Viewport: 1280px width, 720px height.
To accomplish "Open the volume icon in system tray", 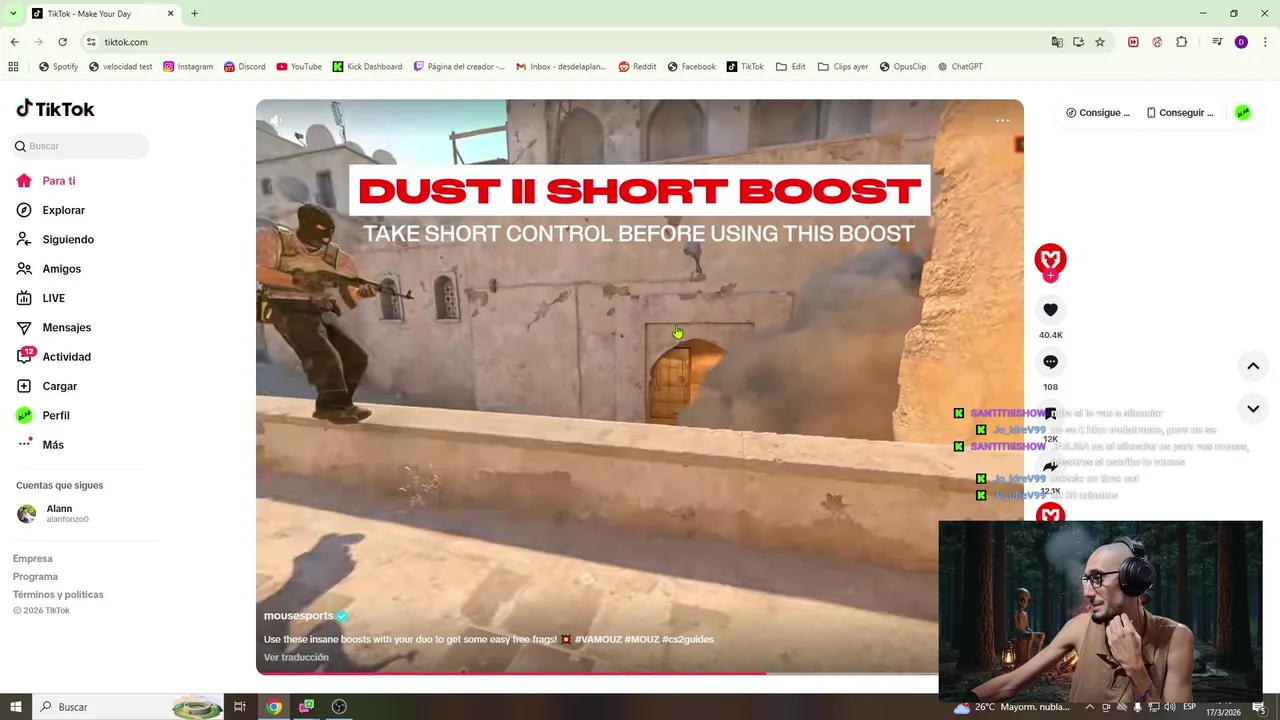I will pos(1170,707).
